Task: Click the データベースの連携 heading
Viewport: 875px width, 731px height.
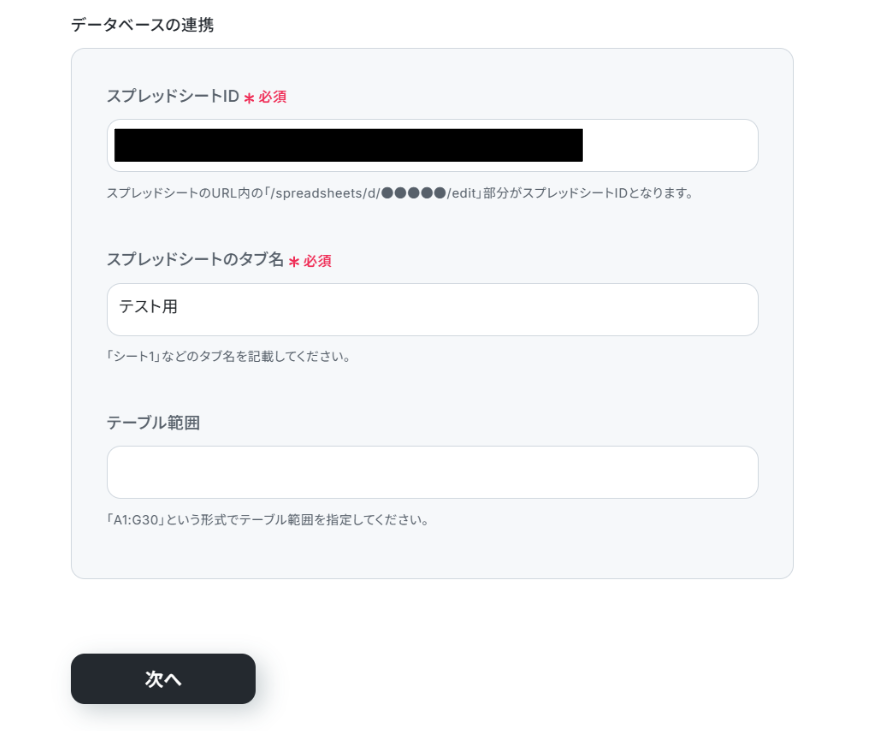Action: 142,25
